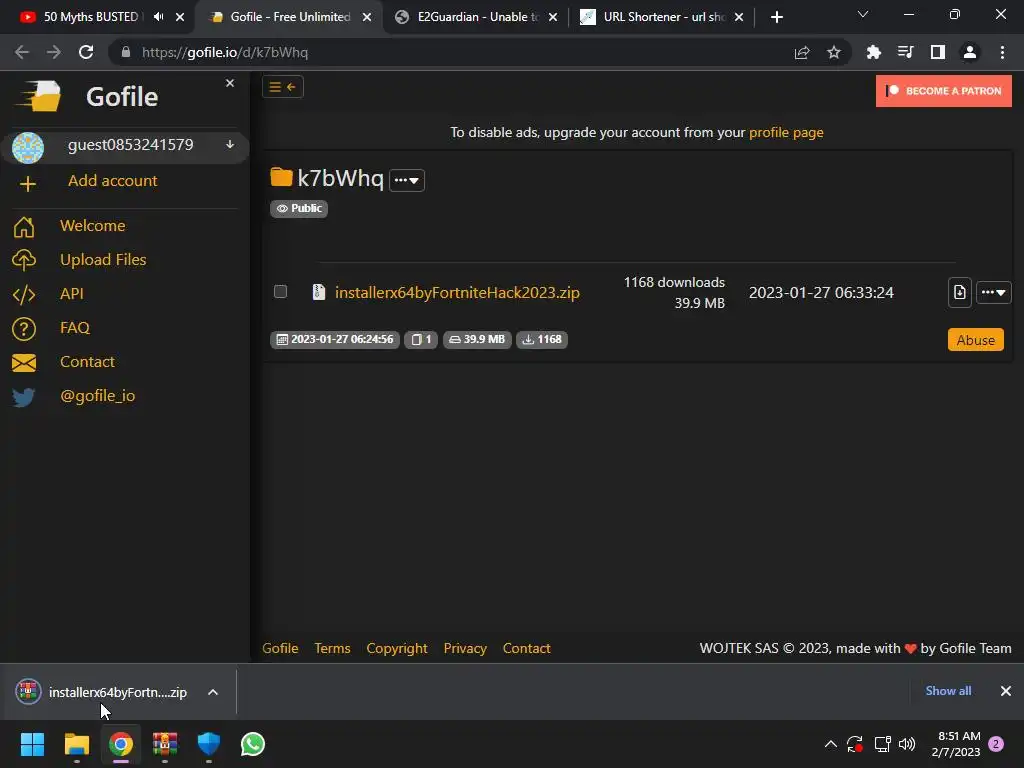Click the Gofile logo icon

(x=39, y=96)
